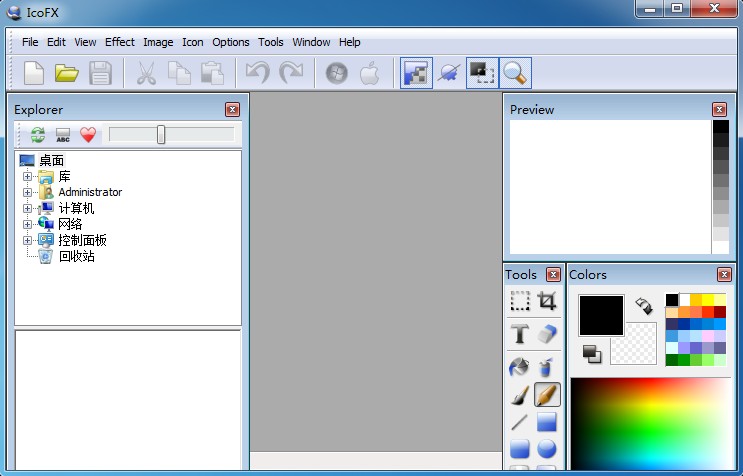Viewport: 743px width, 476px height.
Task: Open the Options menu
Action: pos(231,42)
